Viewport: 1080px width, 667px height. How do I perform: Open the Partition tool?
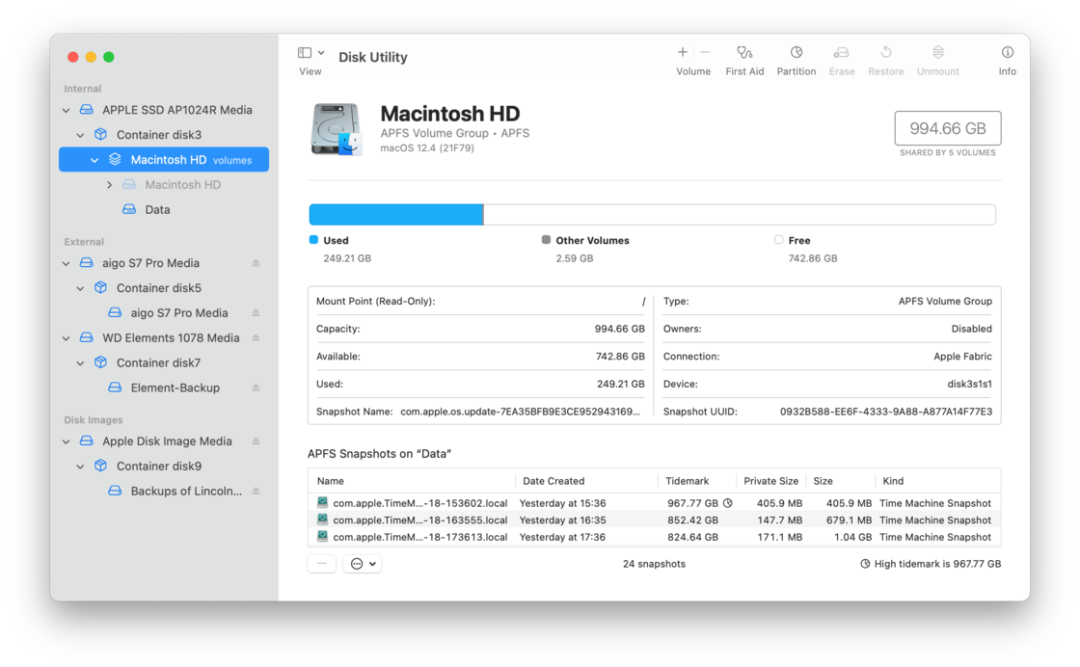tap(796, 53)
